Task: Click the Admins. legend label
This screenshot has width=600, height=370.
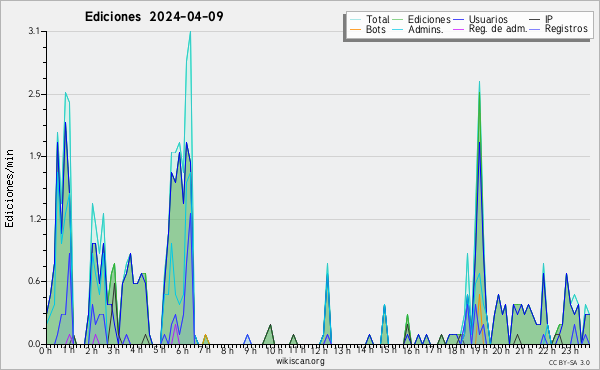Action: (x=426, y=29)
